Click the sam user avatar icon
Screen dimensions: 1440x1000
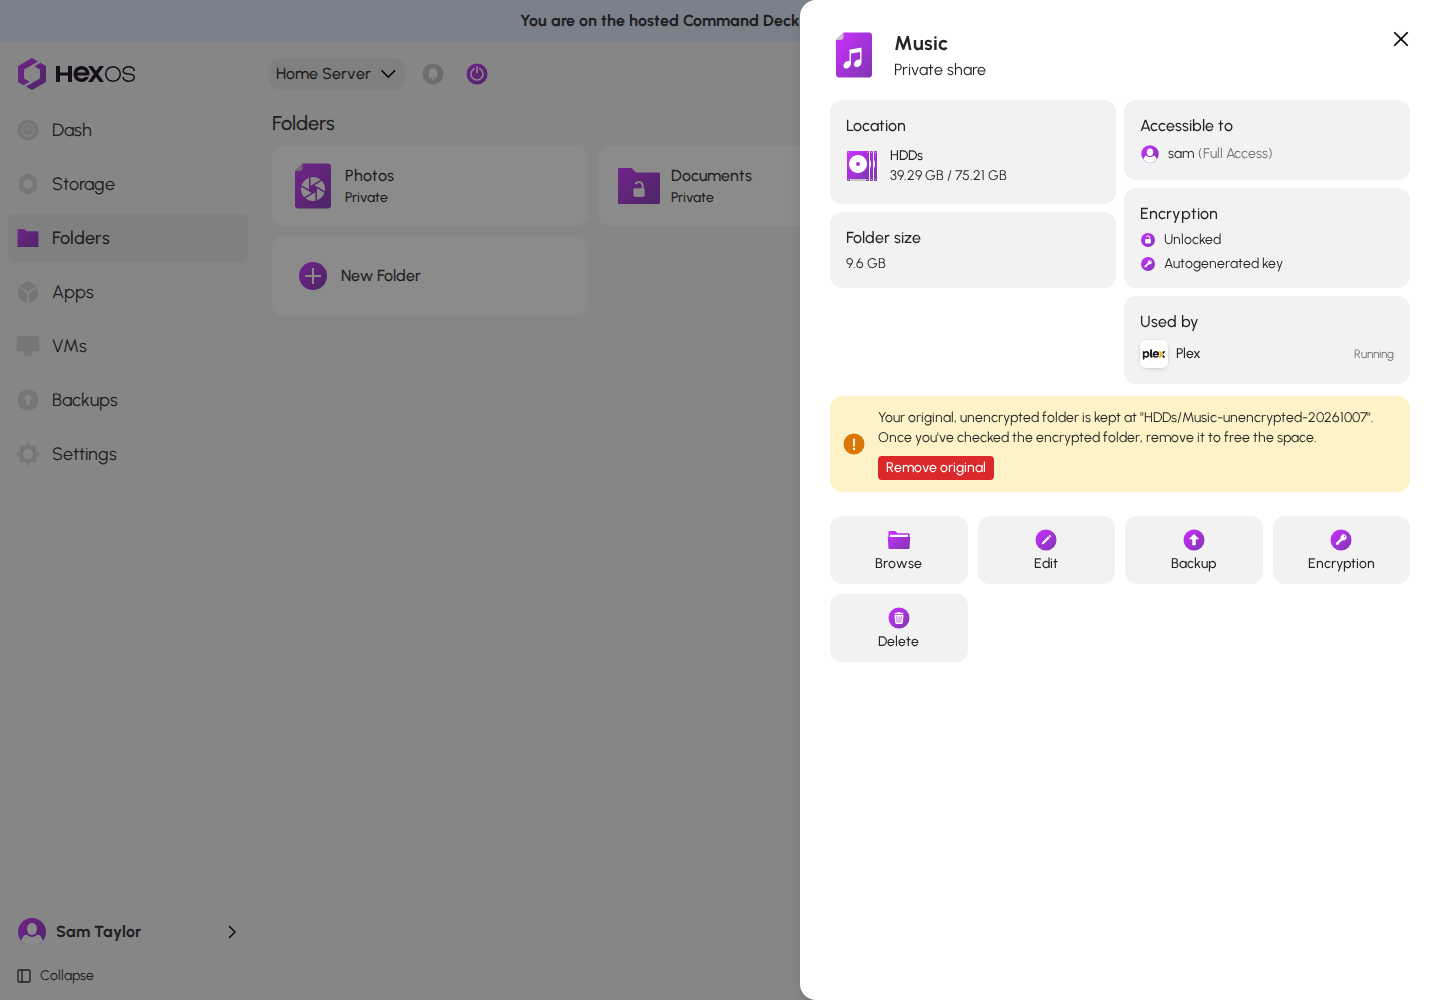point(1150,154)
